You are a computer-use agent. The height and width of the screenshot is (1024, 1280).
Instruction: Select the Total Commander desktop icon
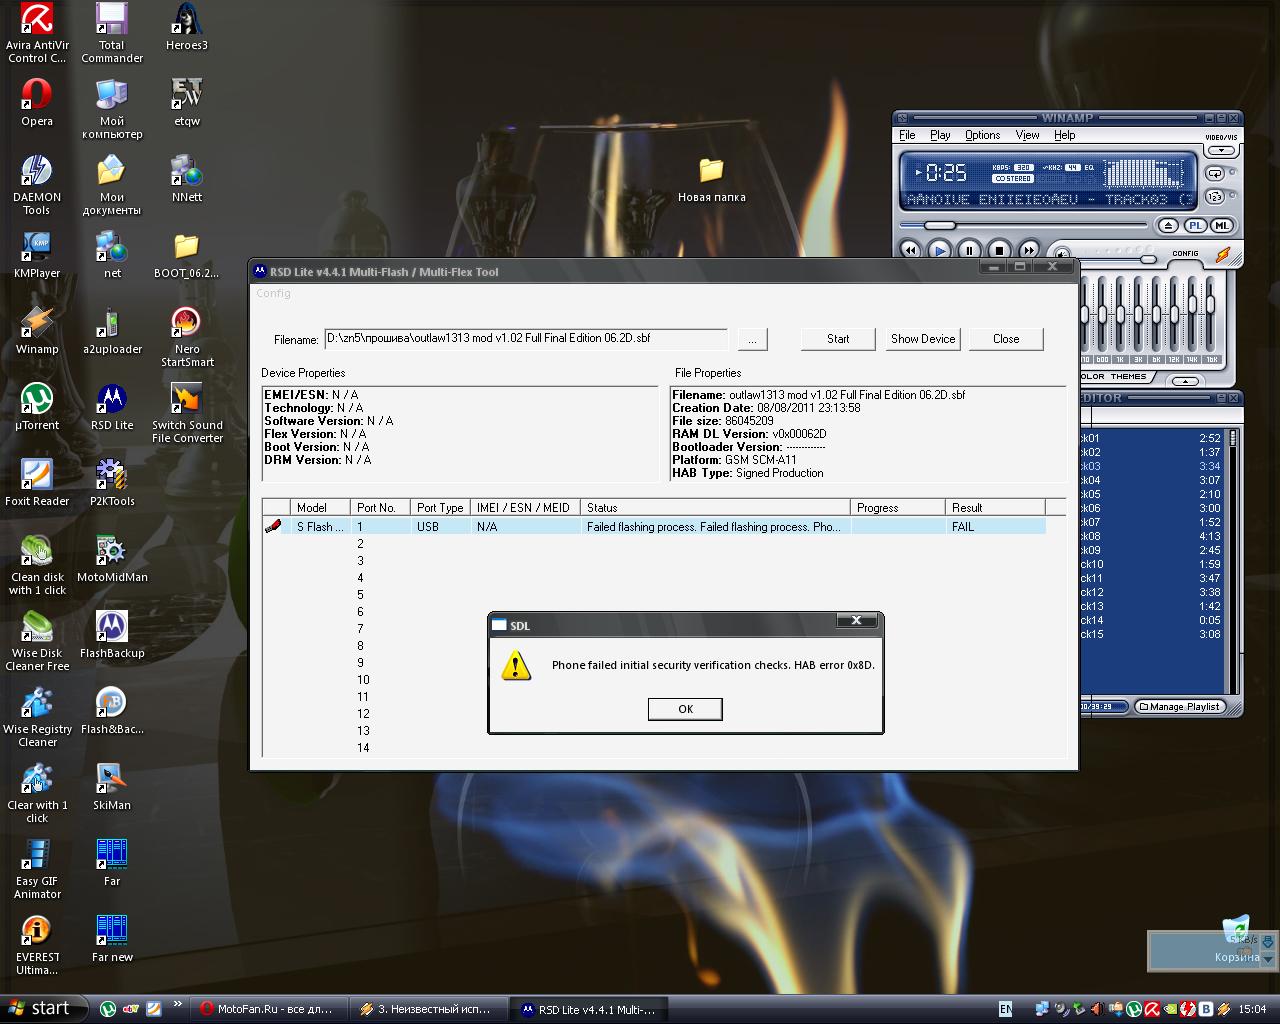pyautogui.click(x=112, y=32)
